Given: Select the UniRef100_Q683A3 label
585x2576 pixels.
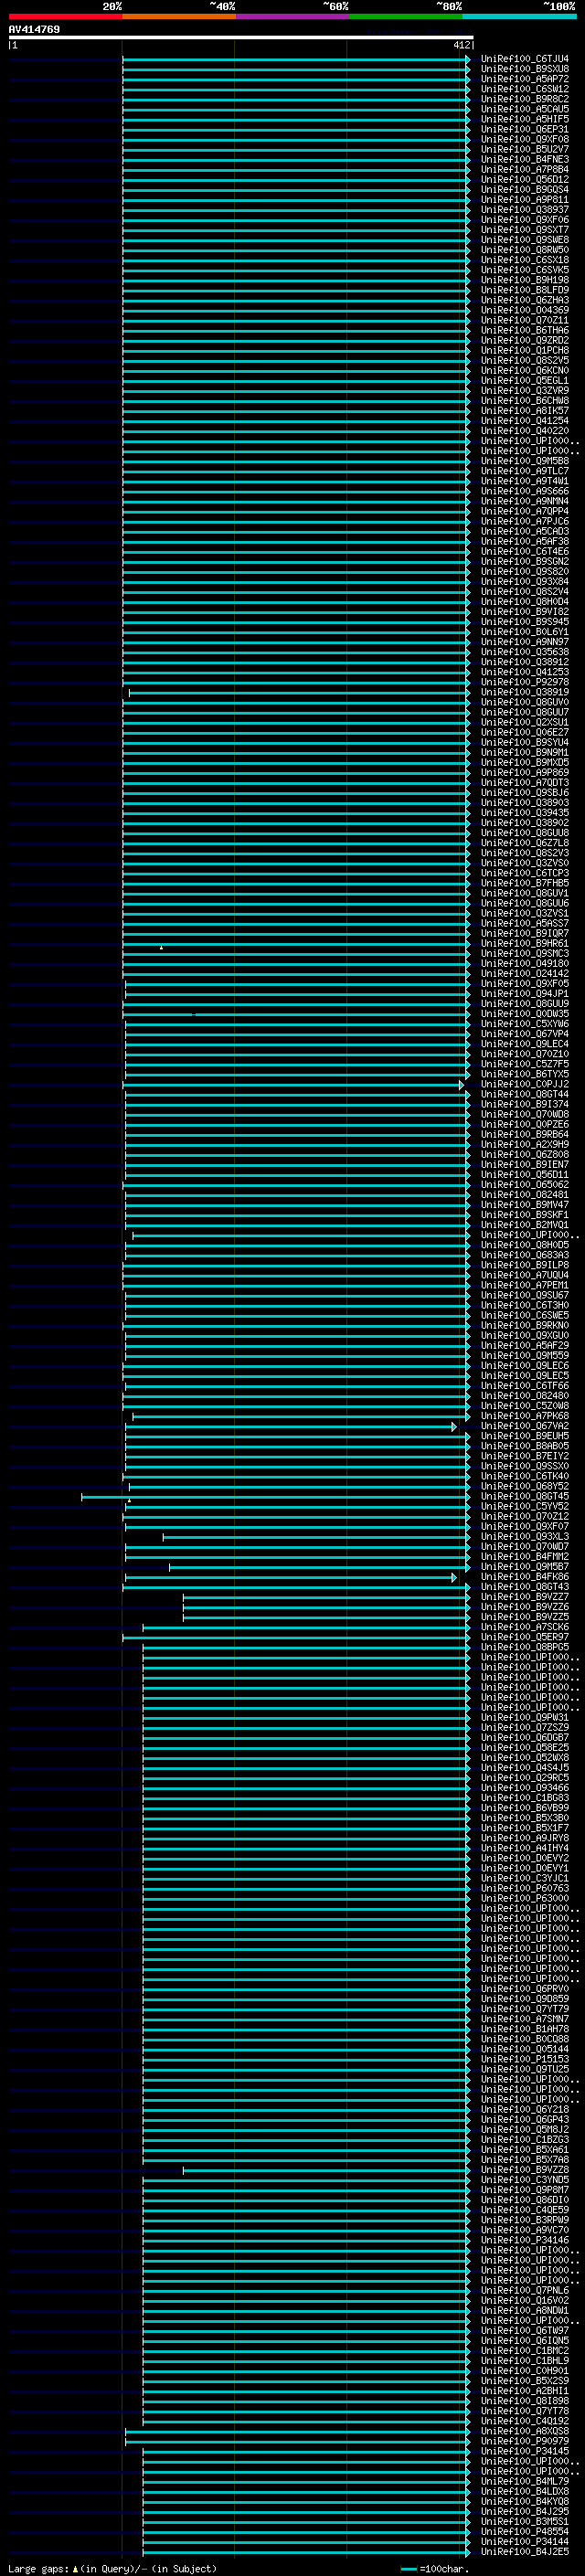Looking at the screenshot, I should point(524,1255).
